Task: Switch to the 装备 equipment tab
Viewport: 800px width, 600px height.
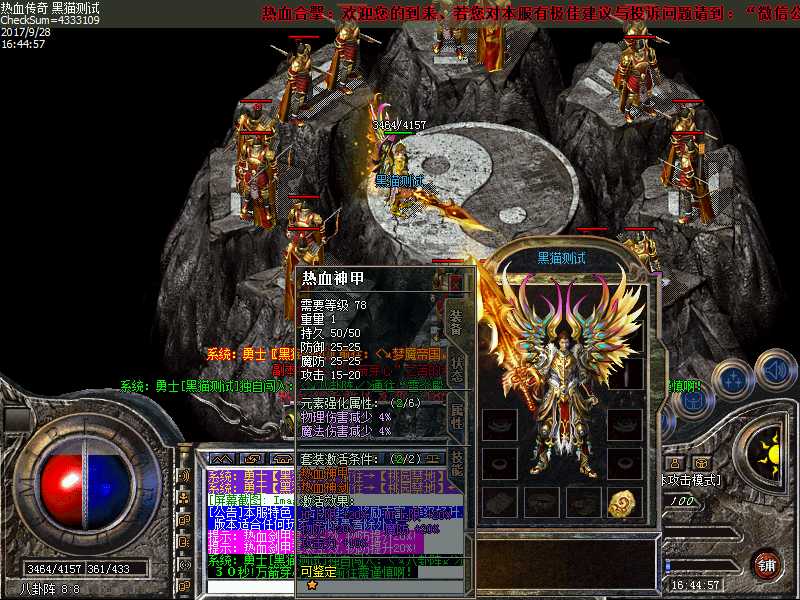Action: point(455,322)
